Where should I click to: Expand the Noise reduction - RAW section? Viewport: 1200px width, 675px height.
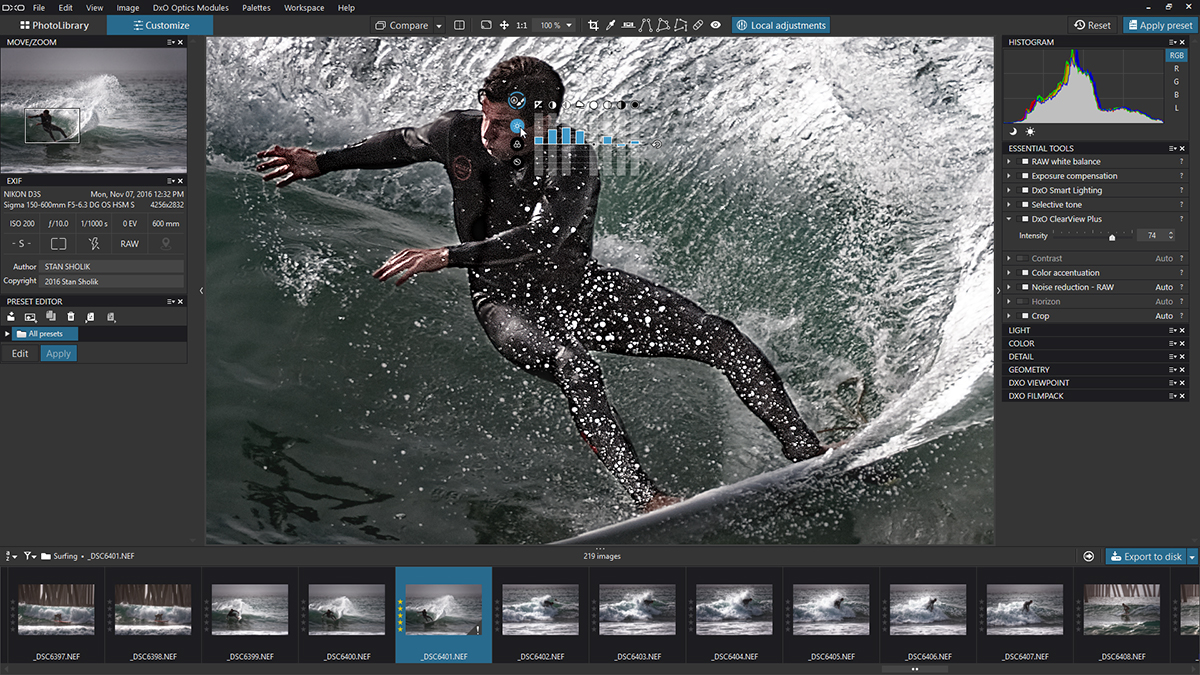[1011, 287]
